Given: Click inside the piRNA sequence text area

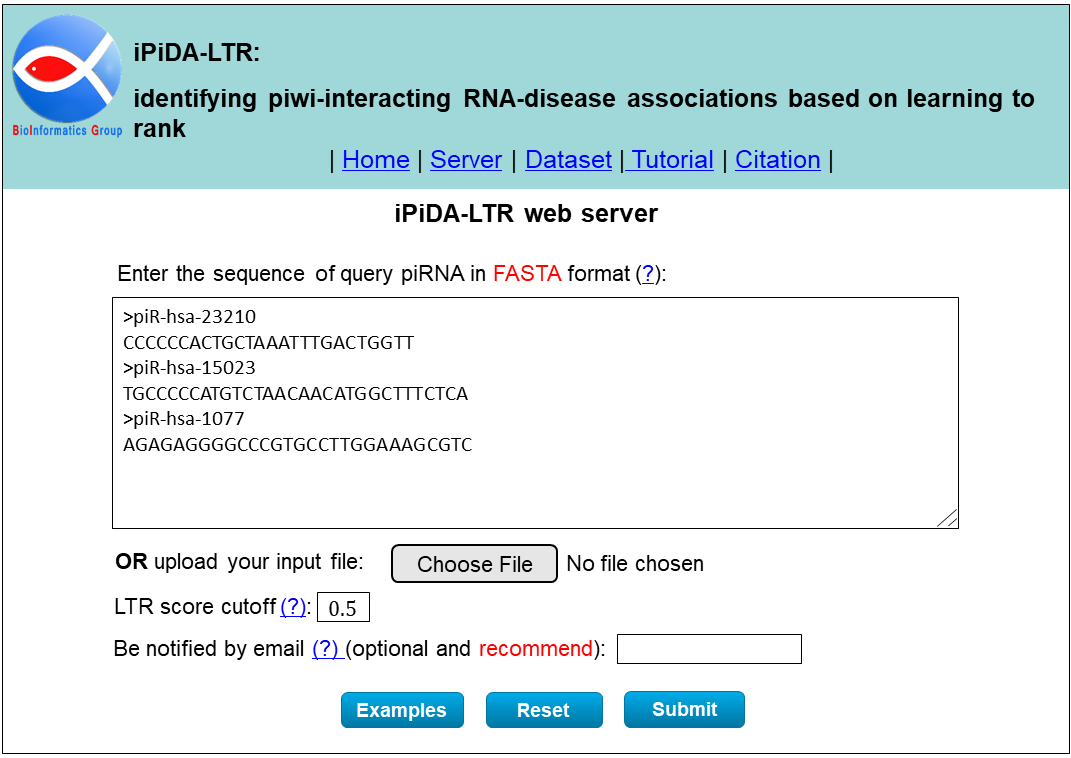Looking at the screenshot, I should (535, 413).
